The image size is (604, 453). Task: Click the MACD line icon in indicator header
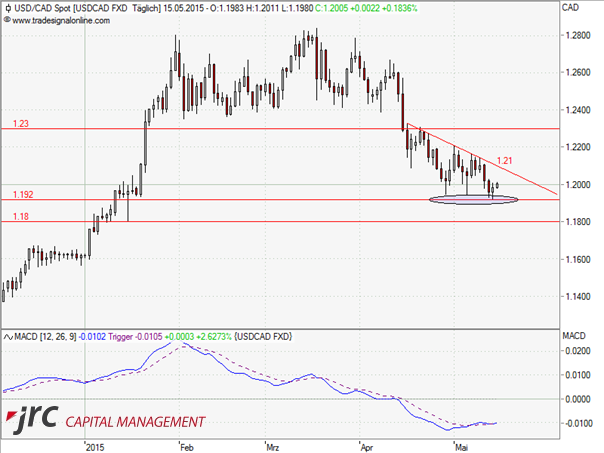click(6, 337)
